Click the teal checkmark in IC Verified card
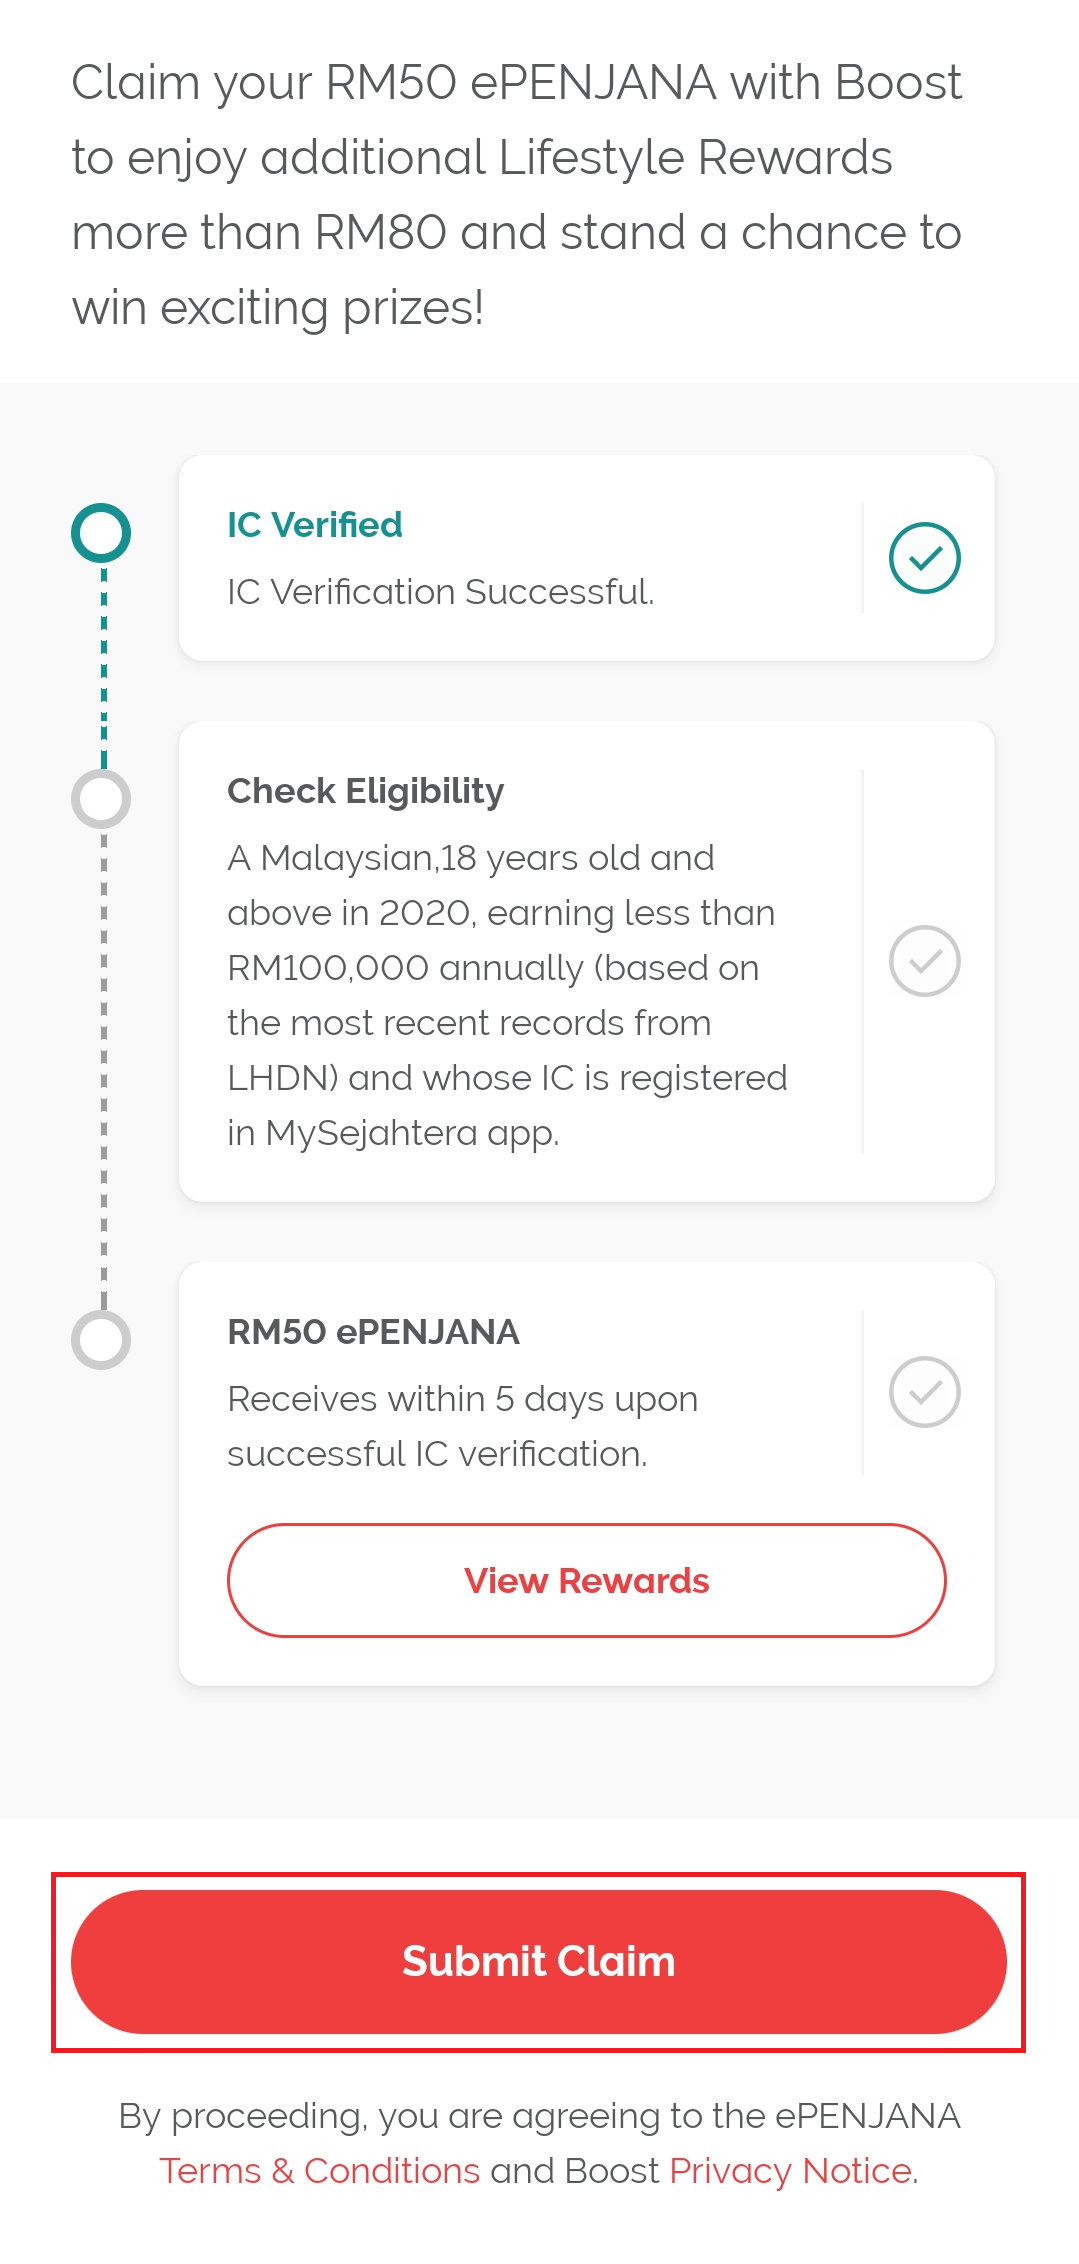Image resolution: width=1079 pixels, height=2264 pixels. click(924, 558)
